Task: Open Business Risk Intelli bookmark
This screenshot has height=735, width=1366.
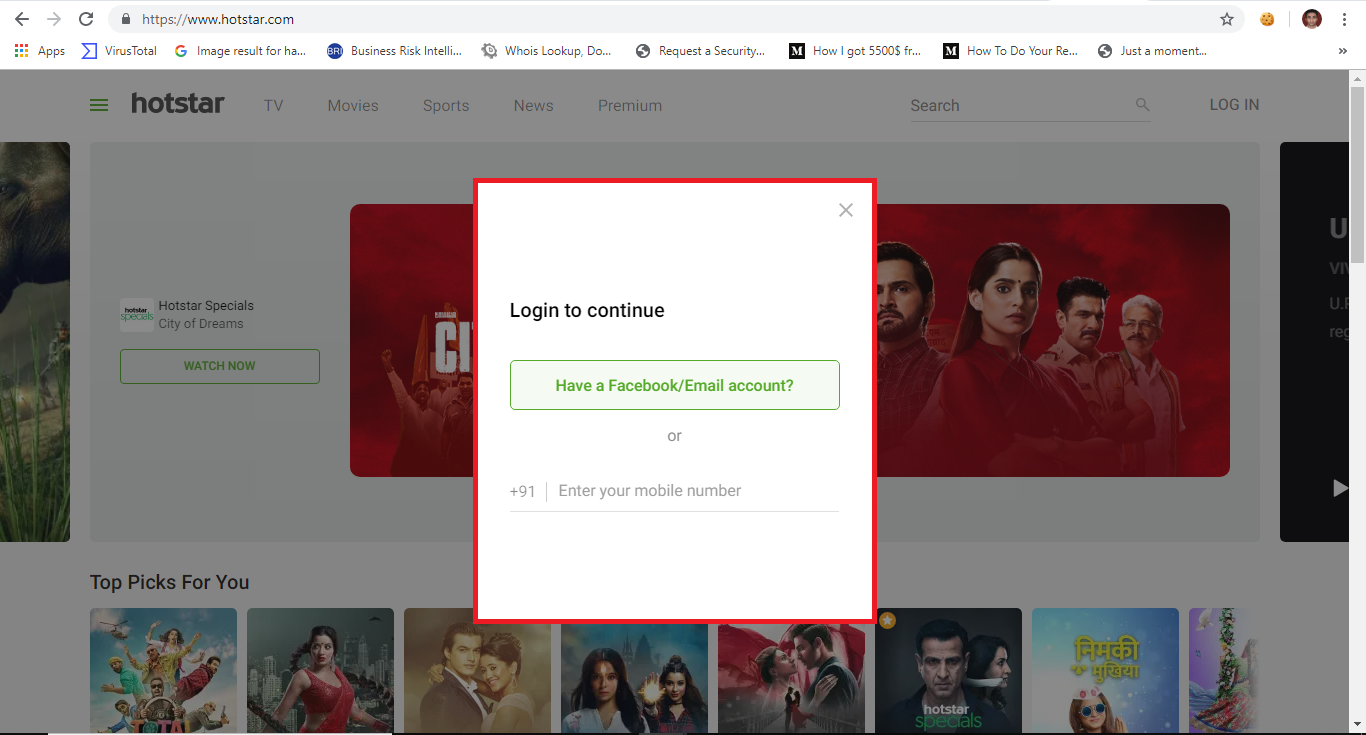Action: coord(394,51)
